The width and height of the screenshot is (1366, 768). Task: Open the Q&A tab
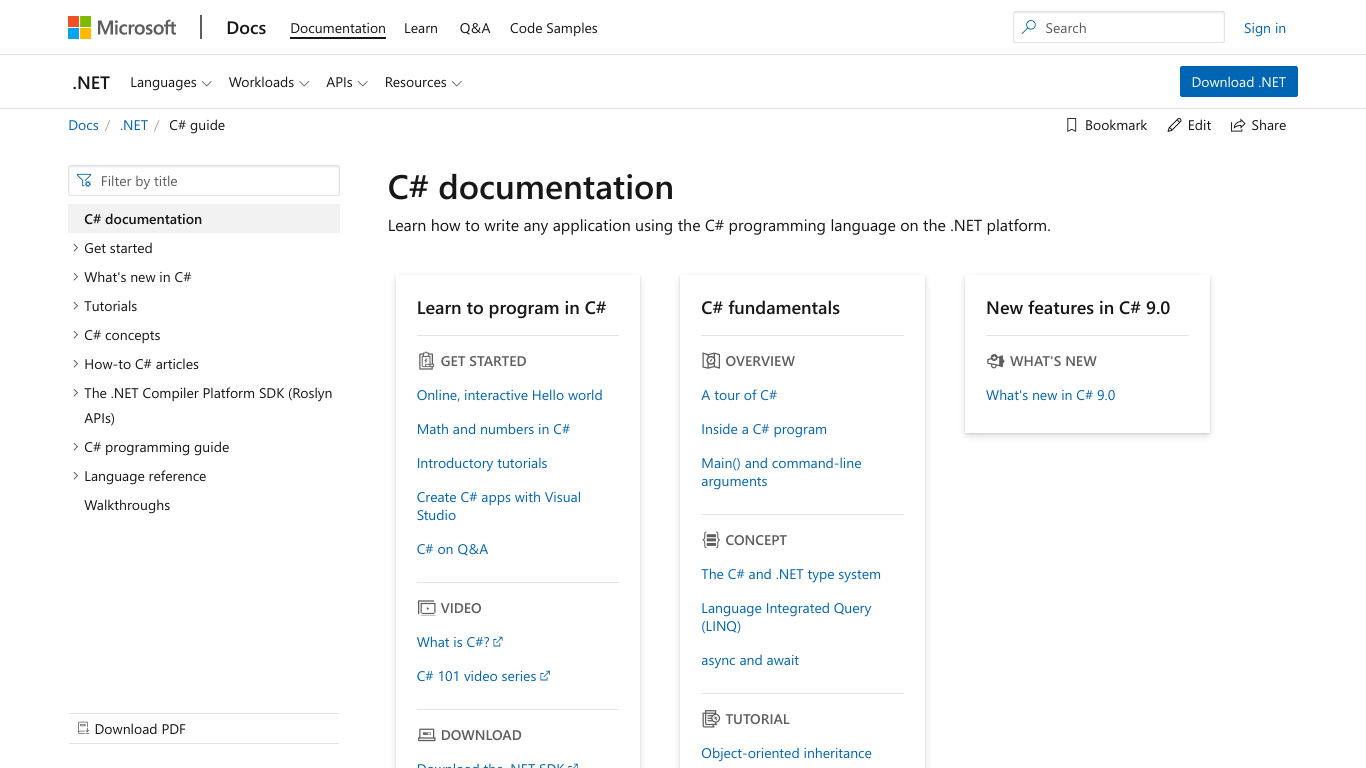475,28
